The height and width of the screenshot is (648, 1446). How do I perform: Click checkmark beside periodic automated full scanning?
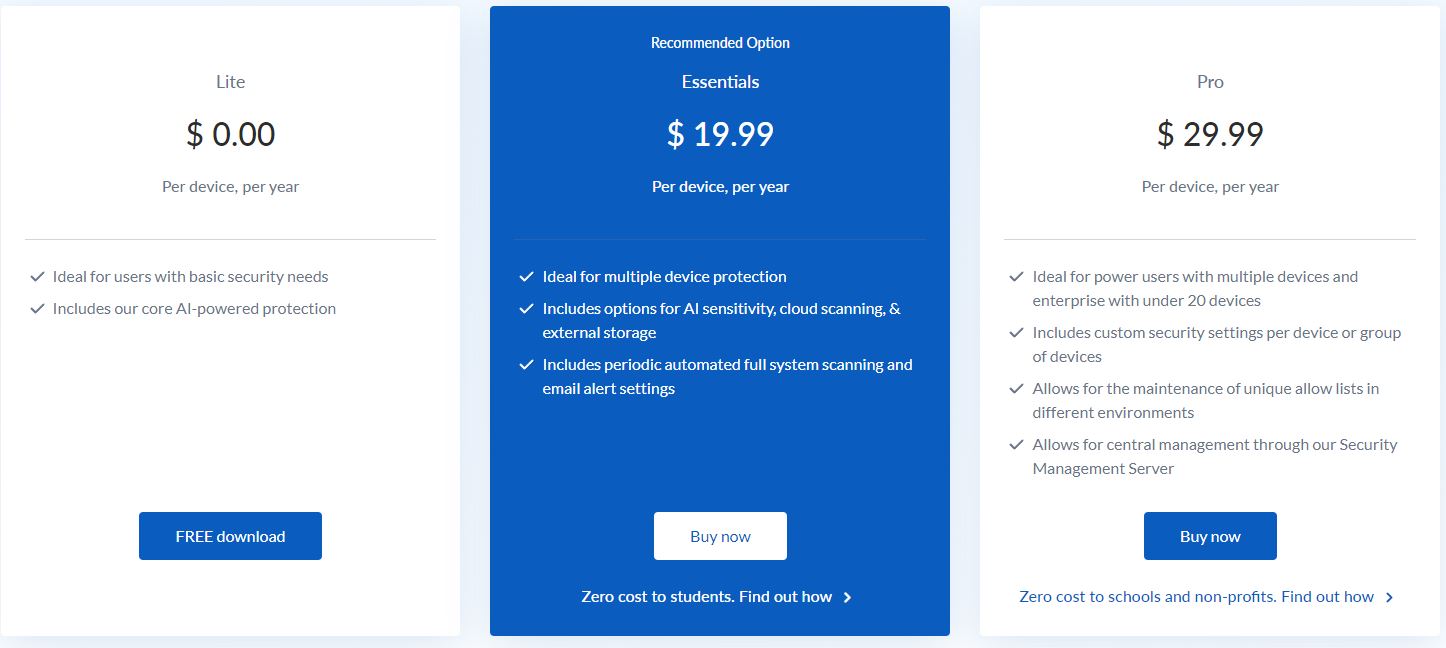pyautogui.click(x=527, y=365)
